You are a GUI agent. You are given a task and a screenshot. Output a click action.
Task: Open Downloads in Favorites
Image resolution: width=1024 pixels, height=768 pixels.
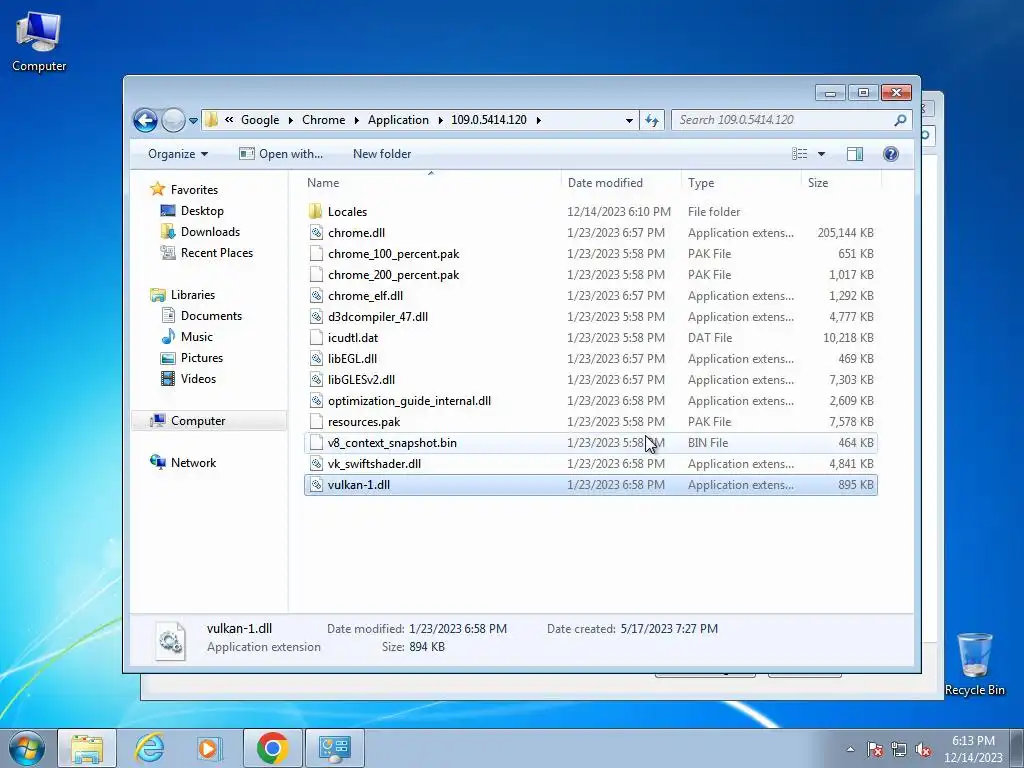click(210, 232)
